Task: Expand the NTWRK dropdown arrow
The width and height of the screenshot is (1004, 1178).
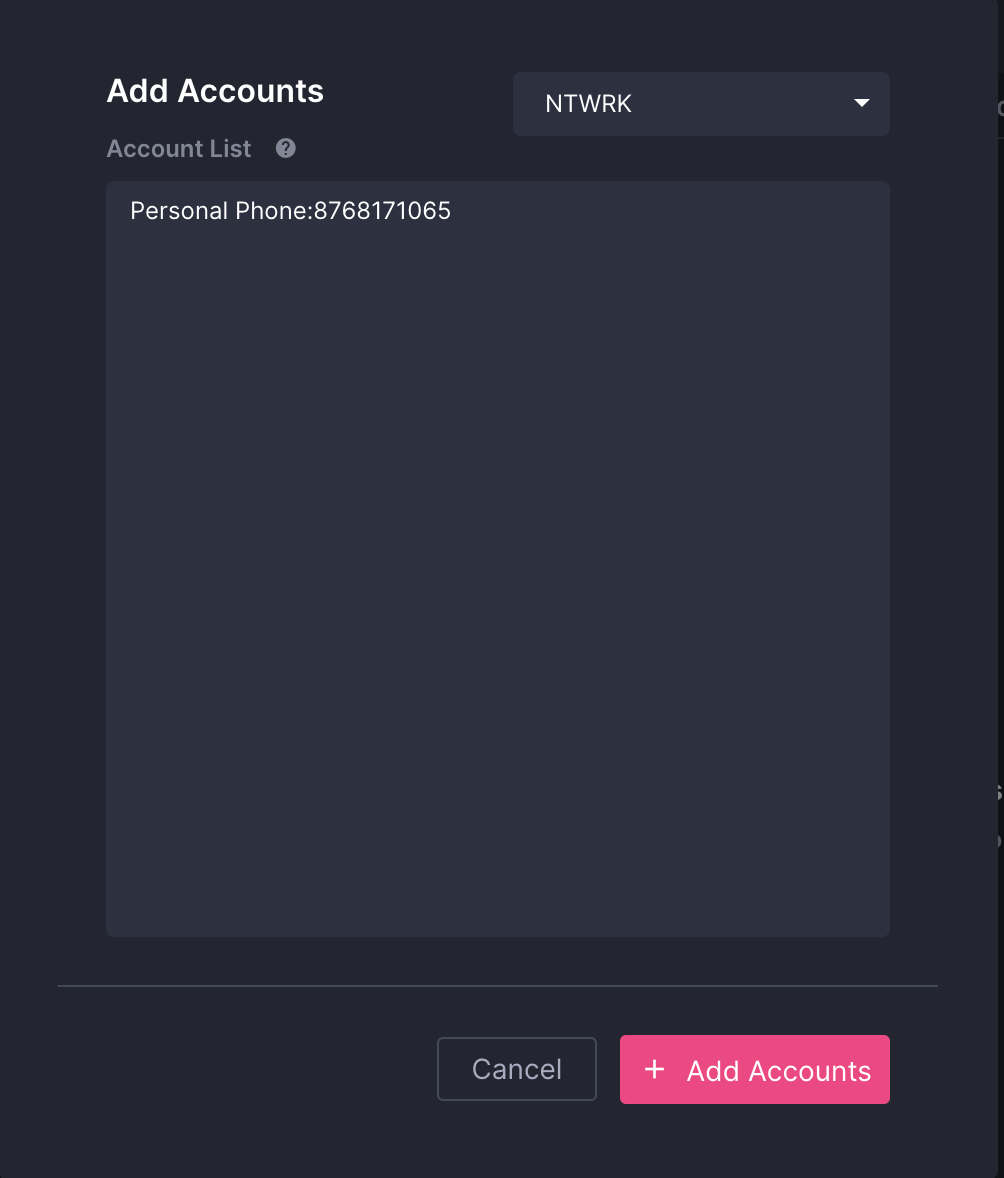Action: (x=861, y=103)
